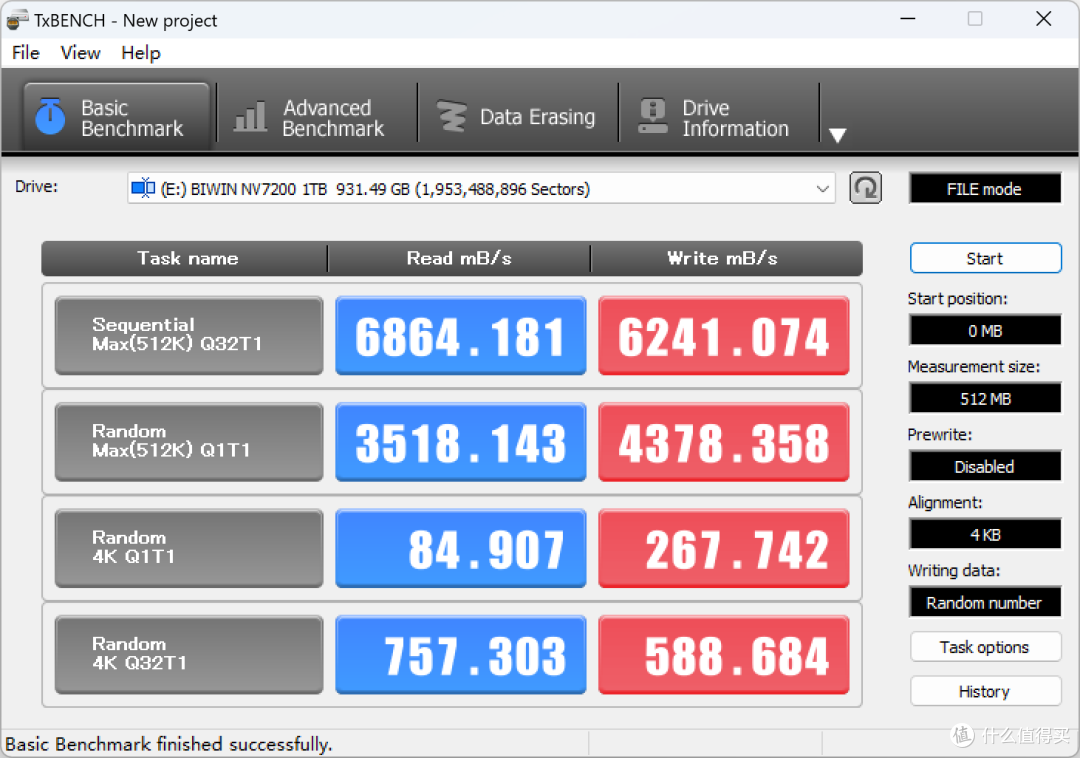The height and width of the screenshot is (758, 1080).
Task: Open the Help menu
Action: coord(141,53)
